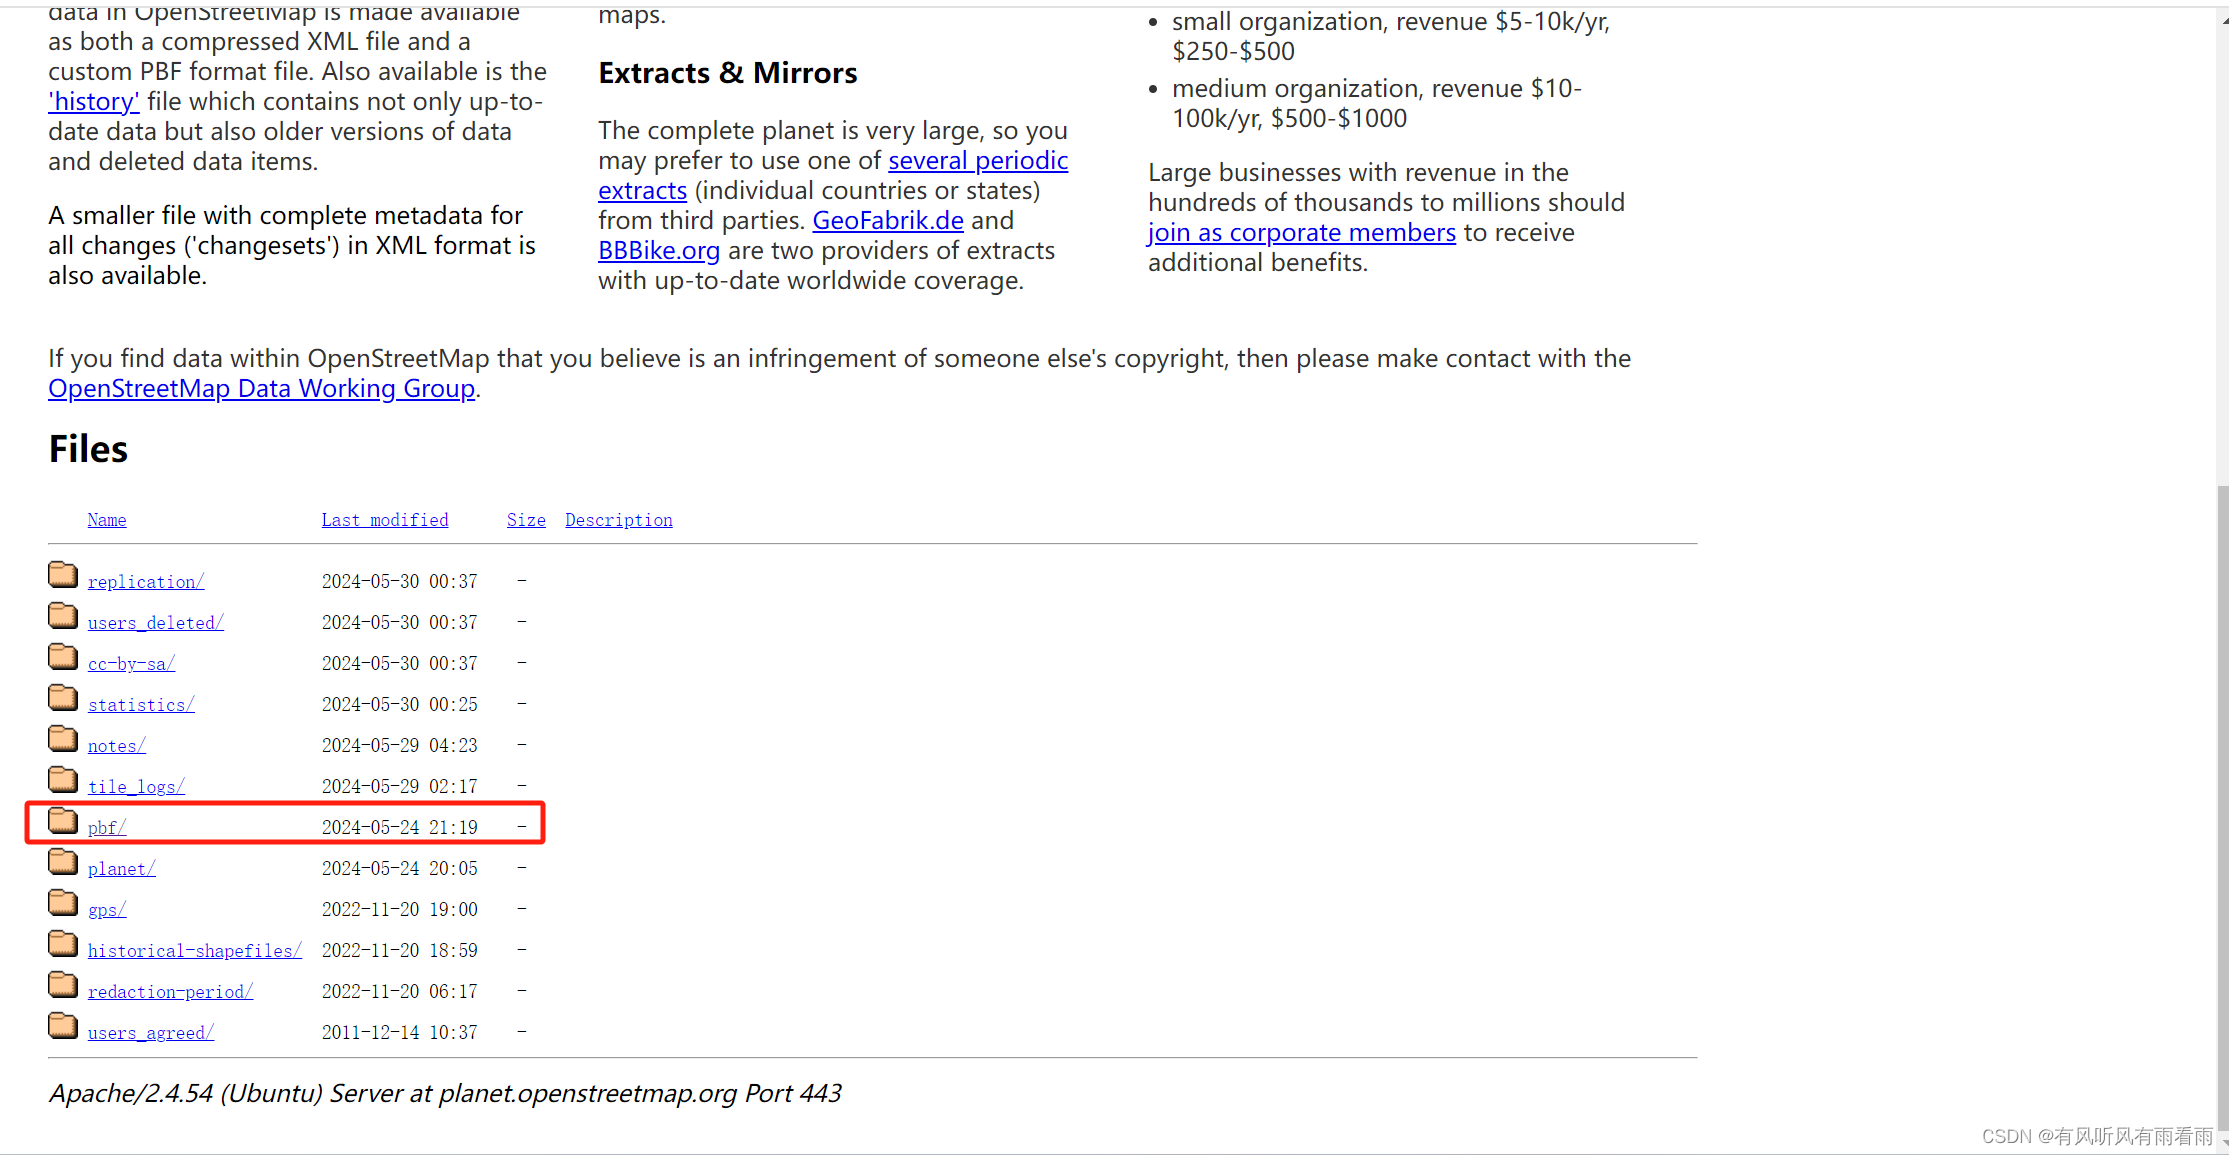Open the OpenStreetMap Data Working Group link
This screenshot has width=2229, height=1155.
(261, 389)
